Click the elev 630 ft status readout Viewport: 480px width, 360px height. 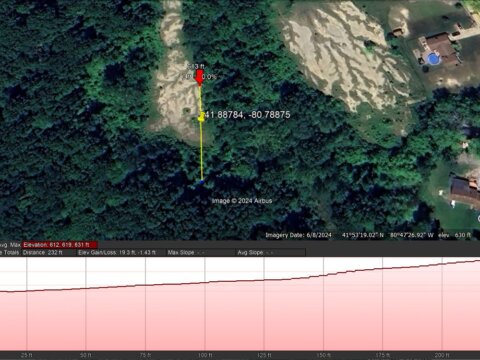coord(454,235)
